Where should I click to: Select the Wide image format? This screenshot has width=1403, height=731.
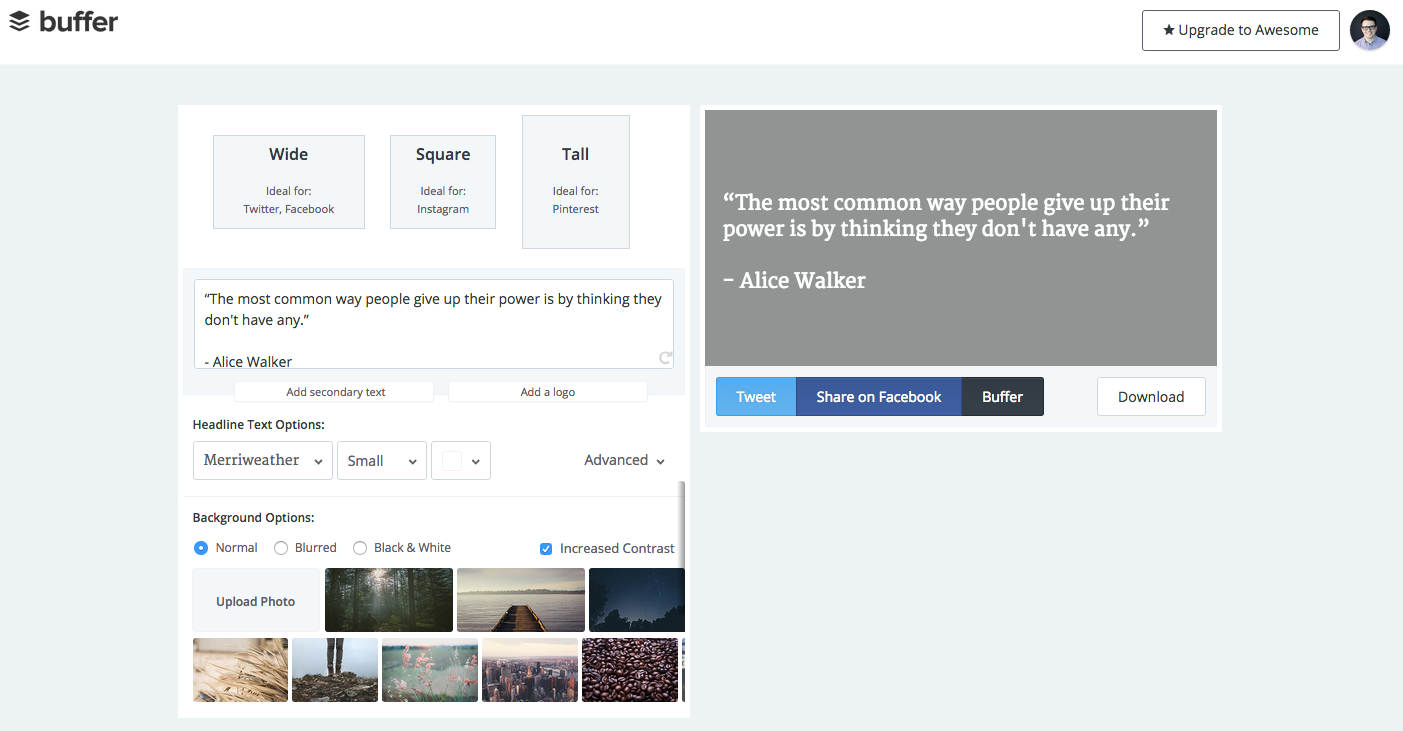(289, 182)
